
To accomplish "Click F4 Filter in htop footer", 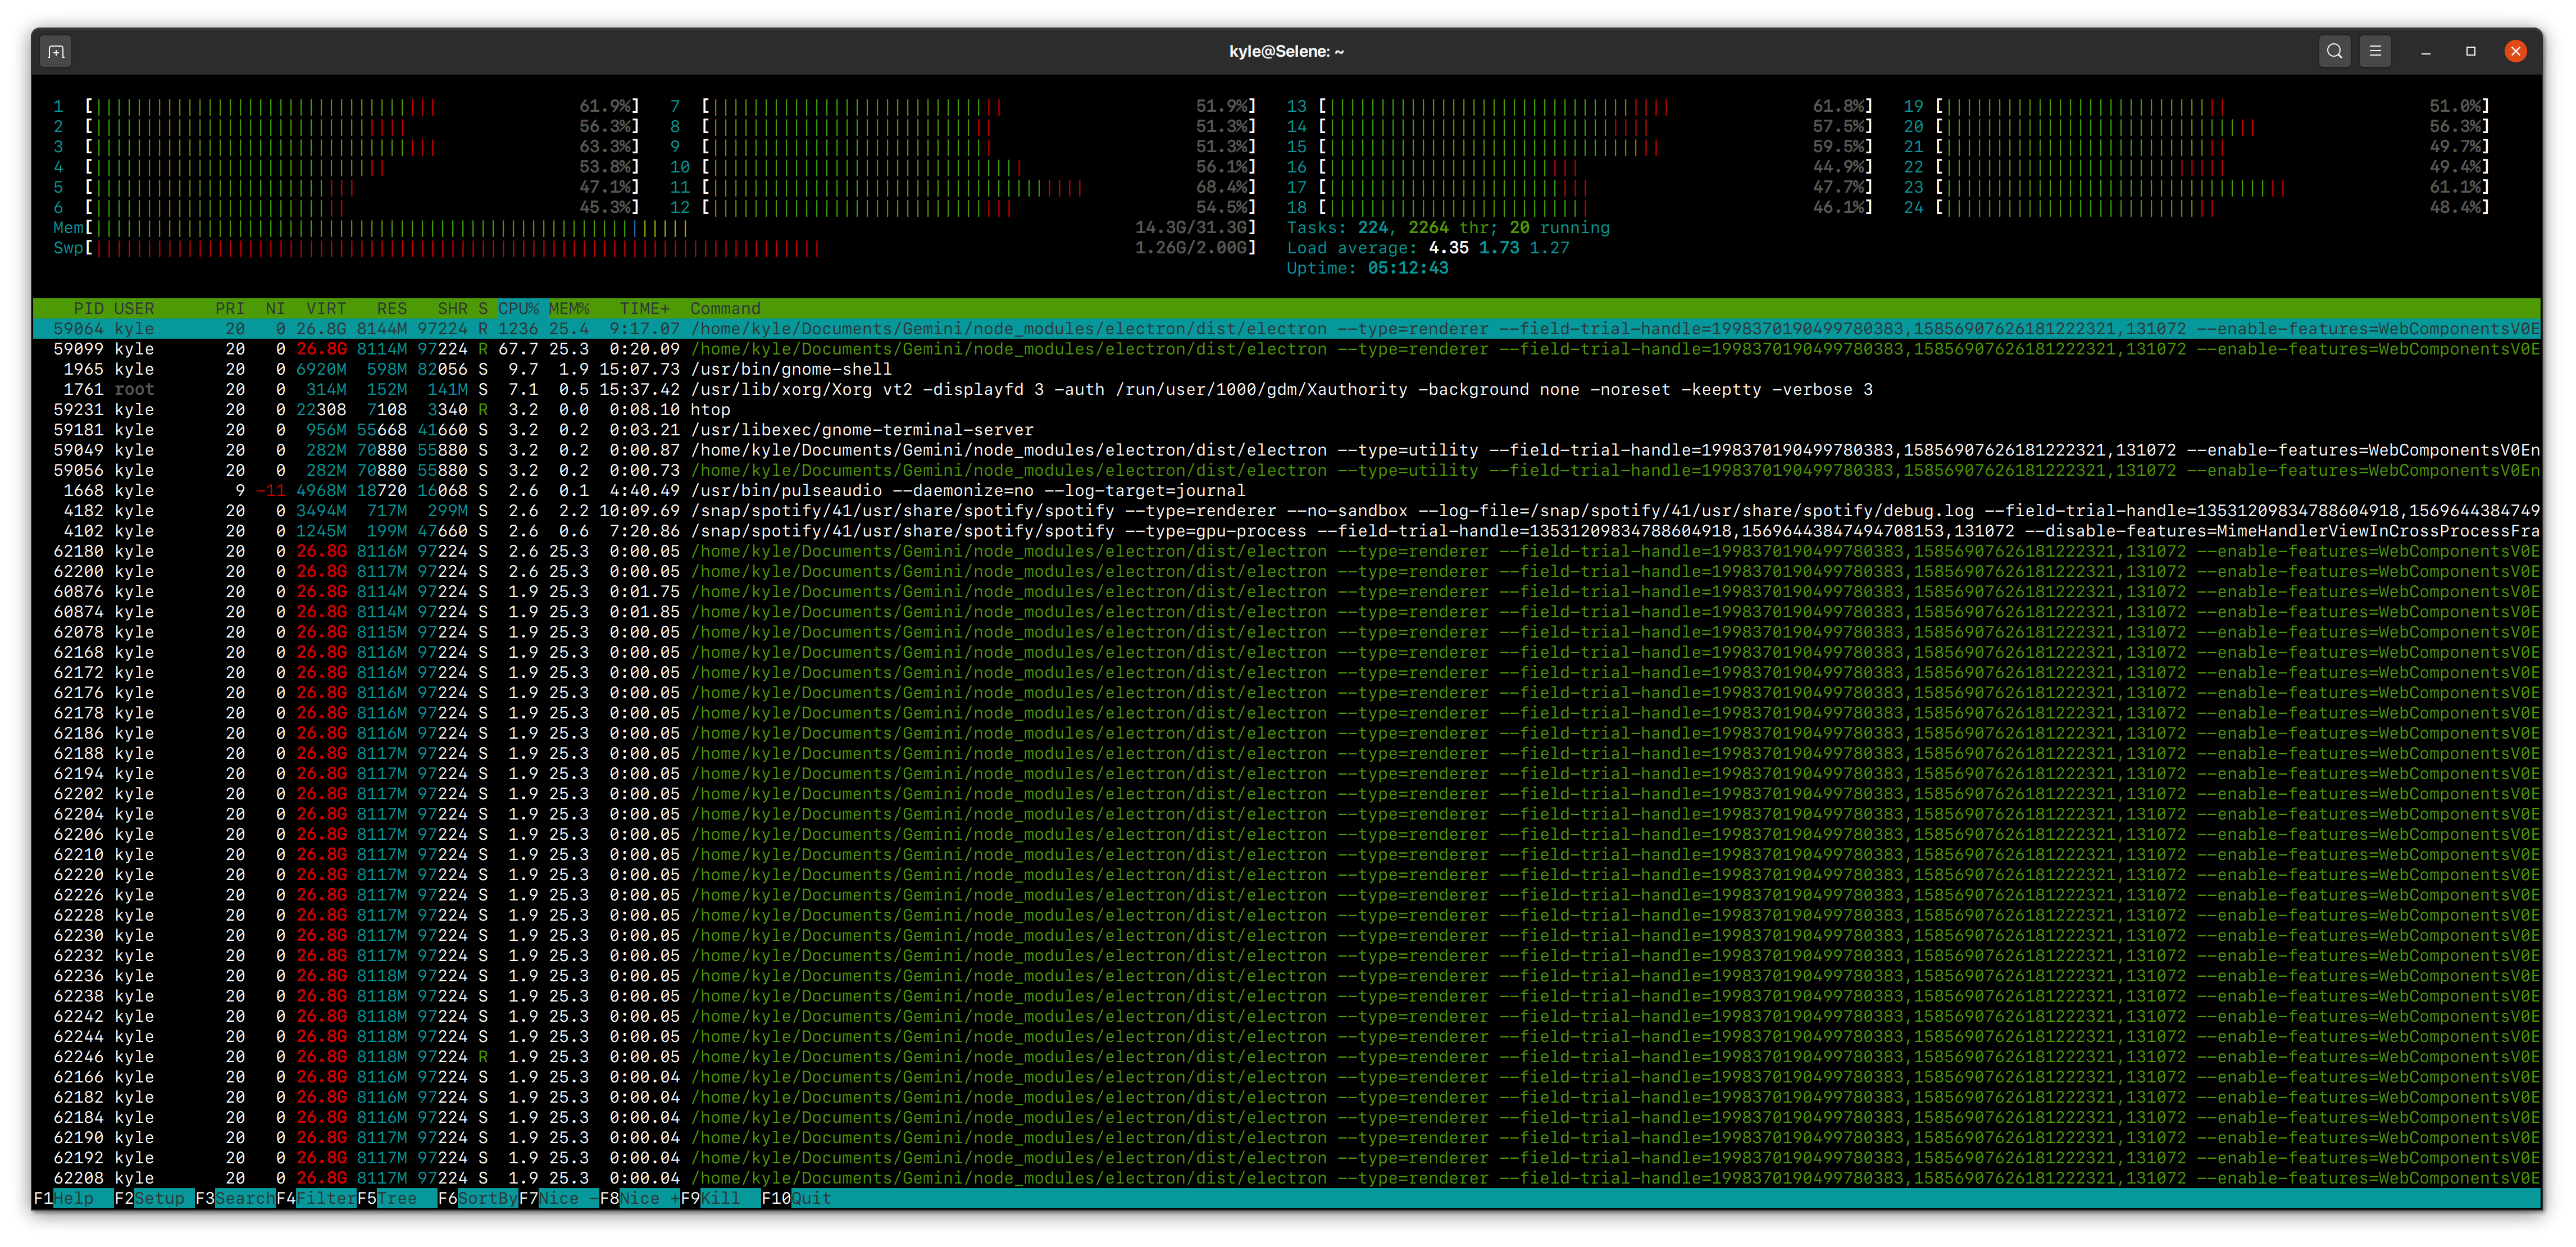I will click(316, 1198).
